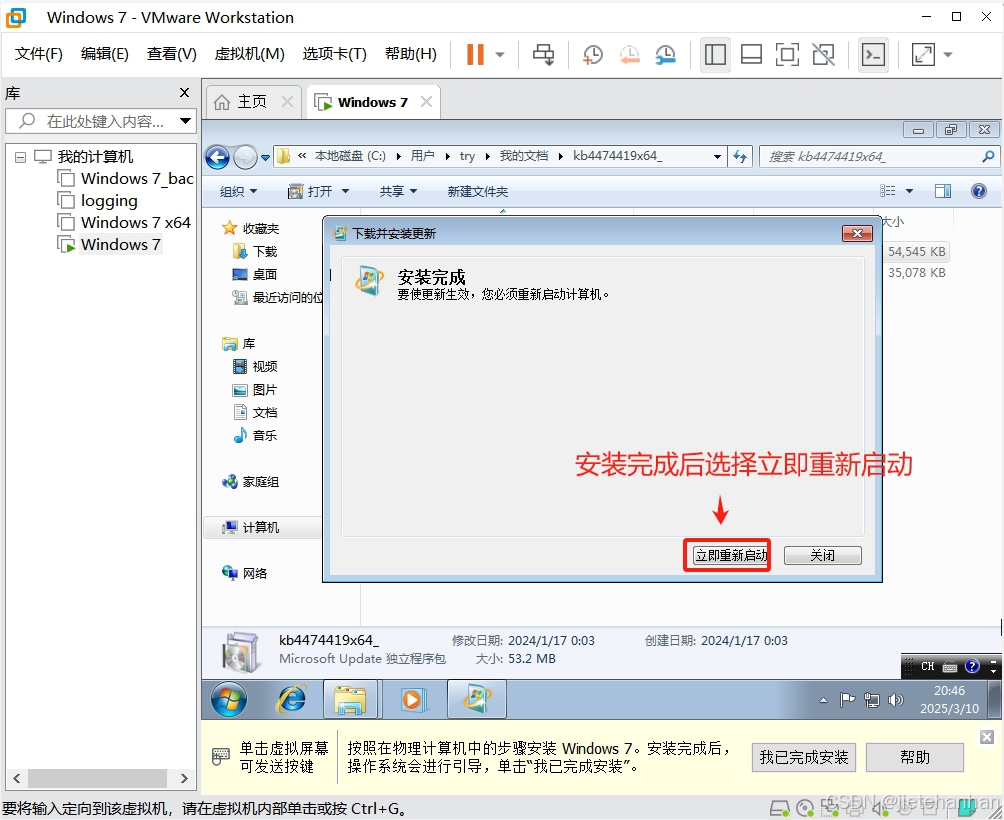
Task: Take a snapshot of this virtual machine
Action: point(593,54)
